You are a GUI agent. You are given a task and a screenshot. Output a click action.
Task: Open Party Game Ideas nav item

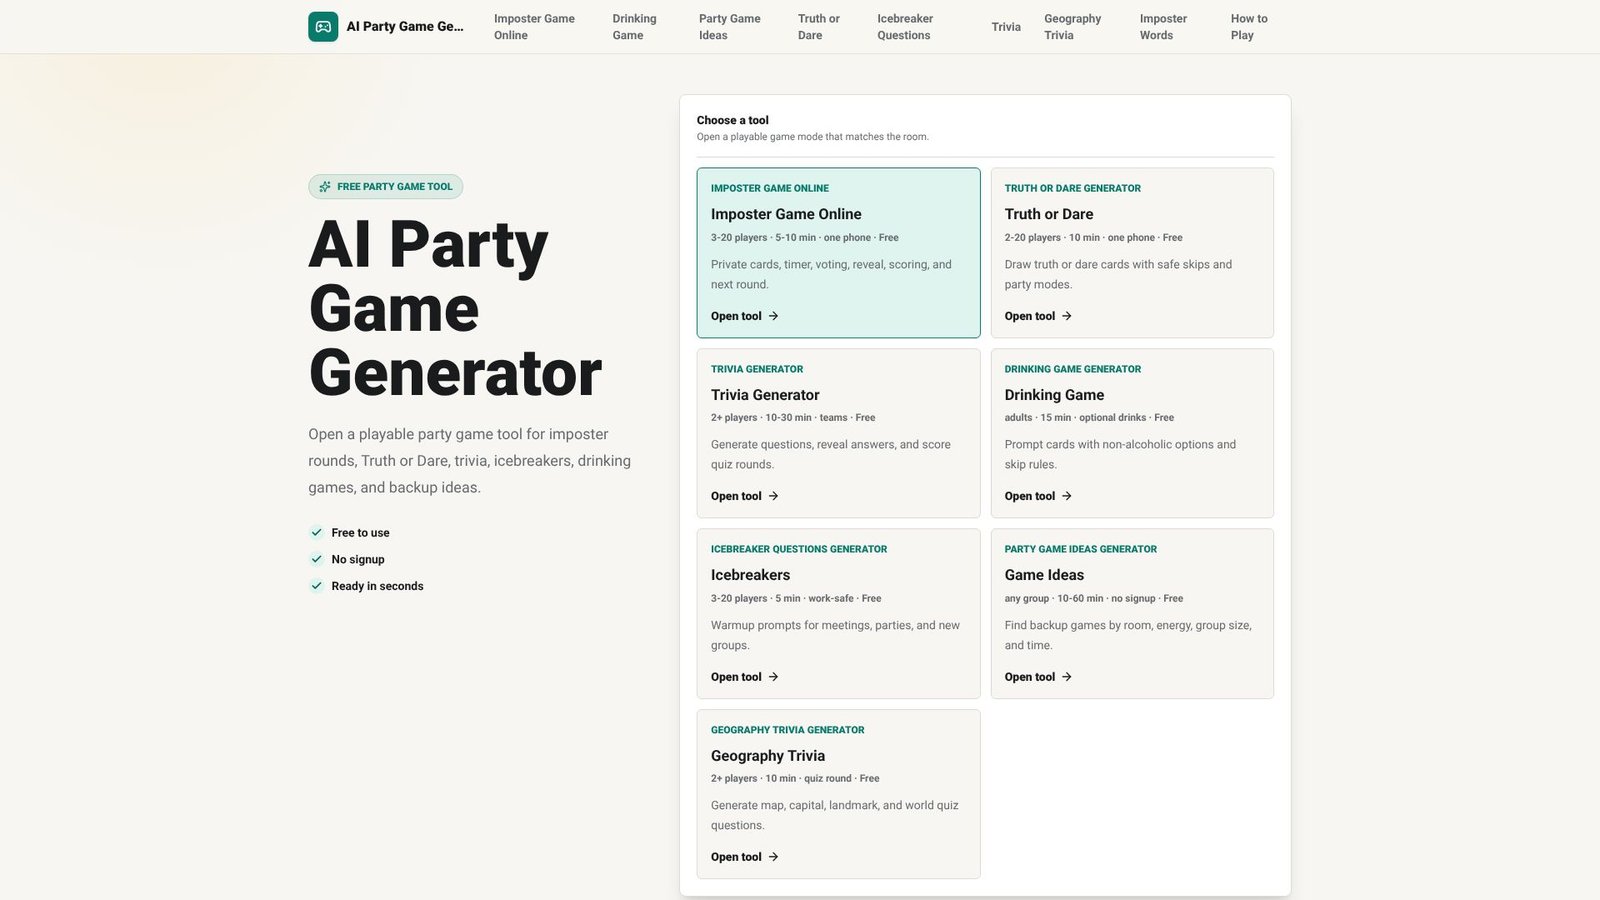[x=730, y=27]
